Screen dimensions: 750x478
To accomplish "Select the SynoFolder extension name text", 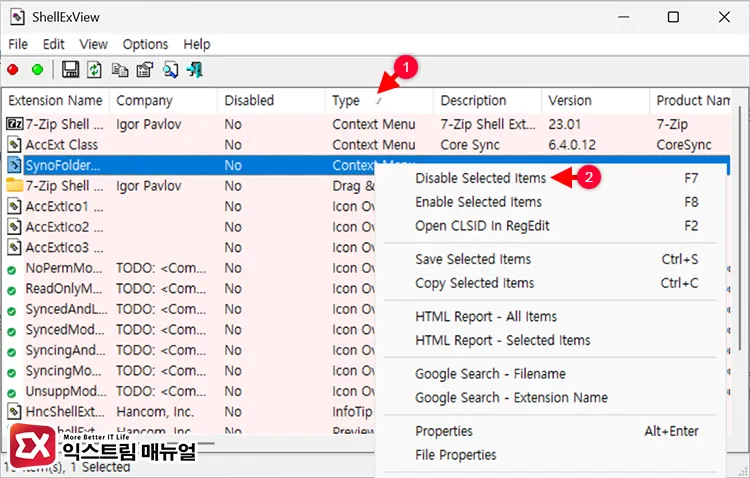I will pyautogui.click(x=63, y=166).
